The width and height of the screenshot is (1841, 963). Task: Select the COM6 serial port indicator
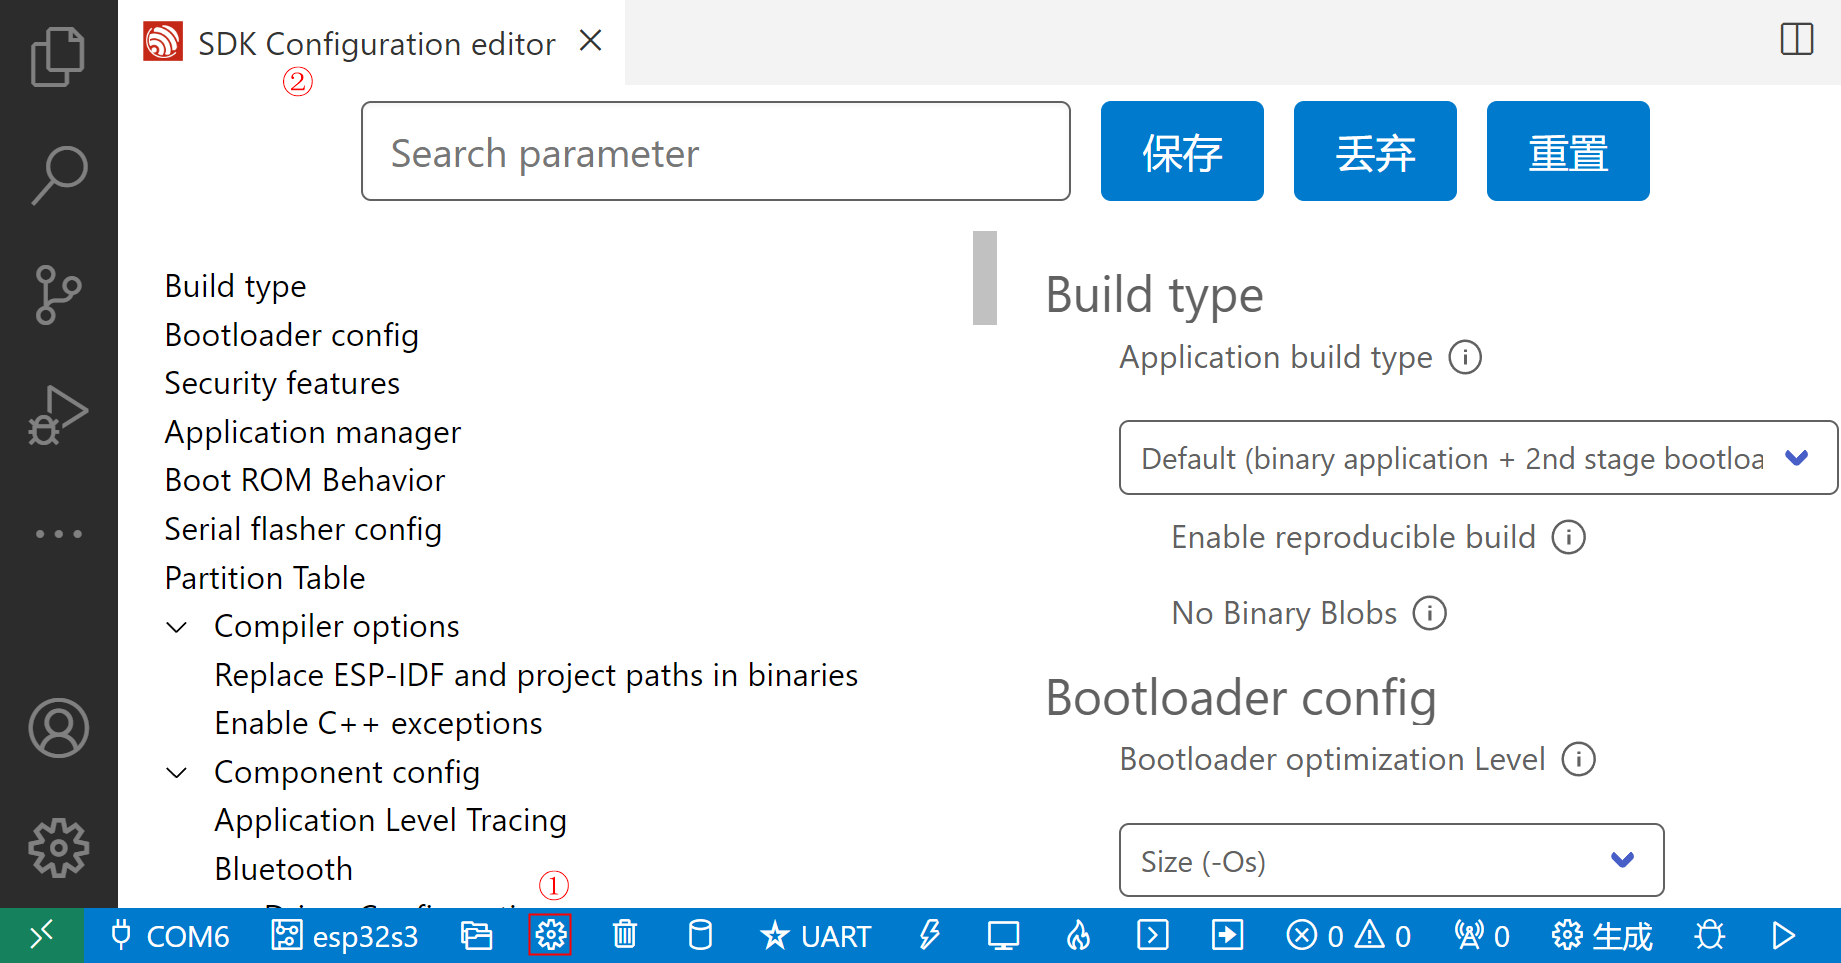click(170, 936)
